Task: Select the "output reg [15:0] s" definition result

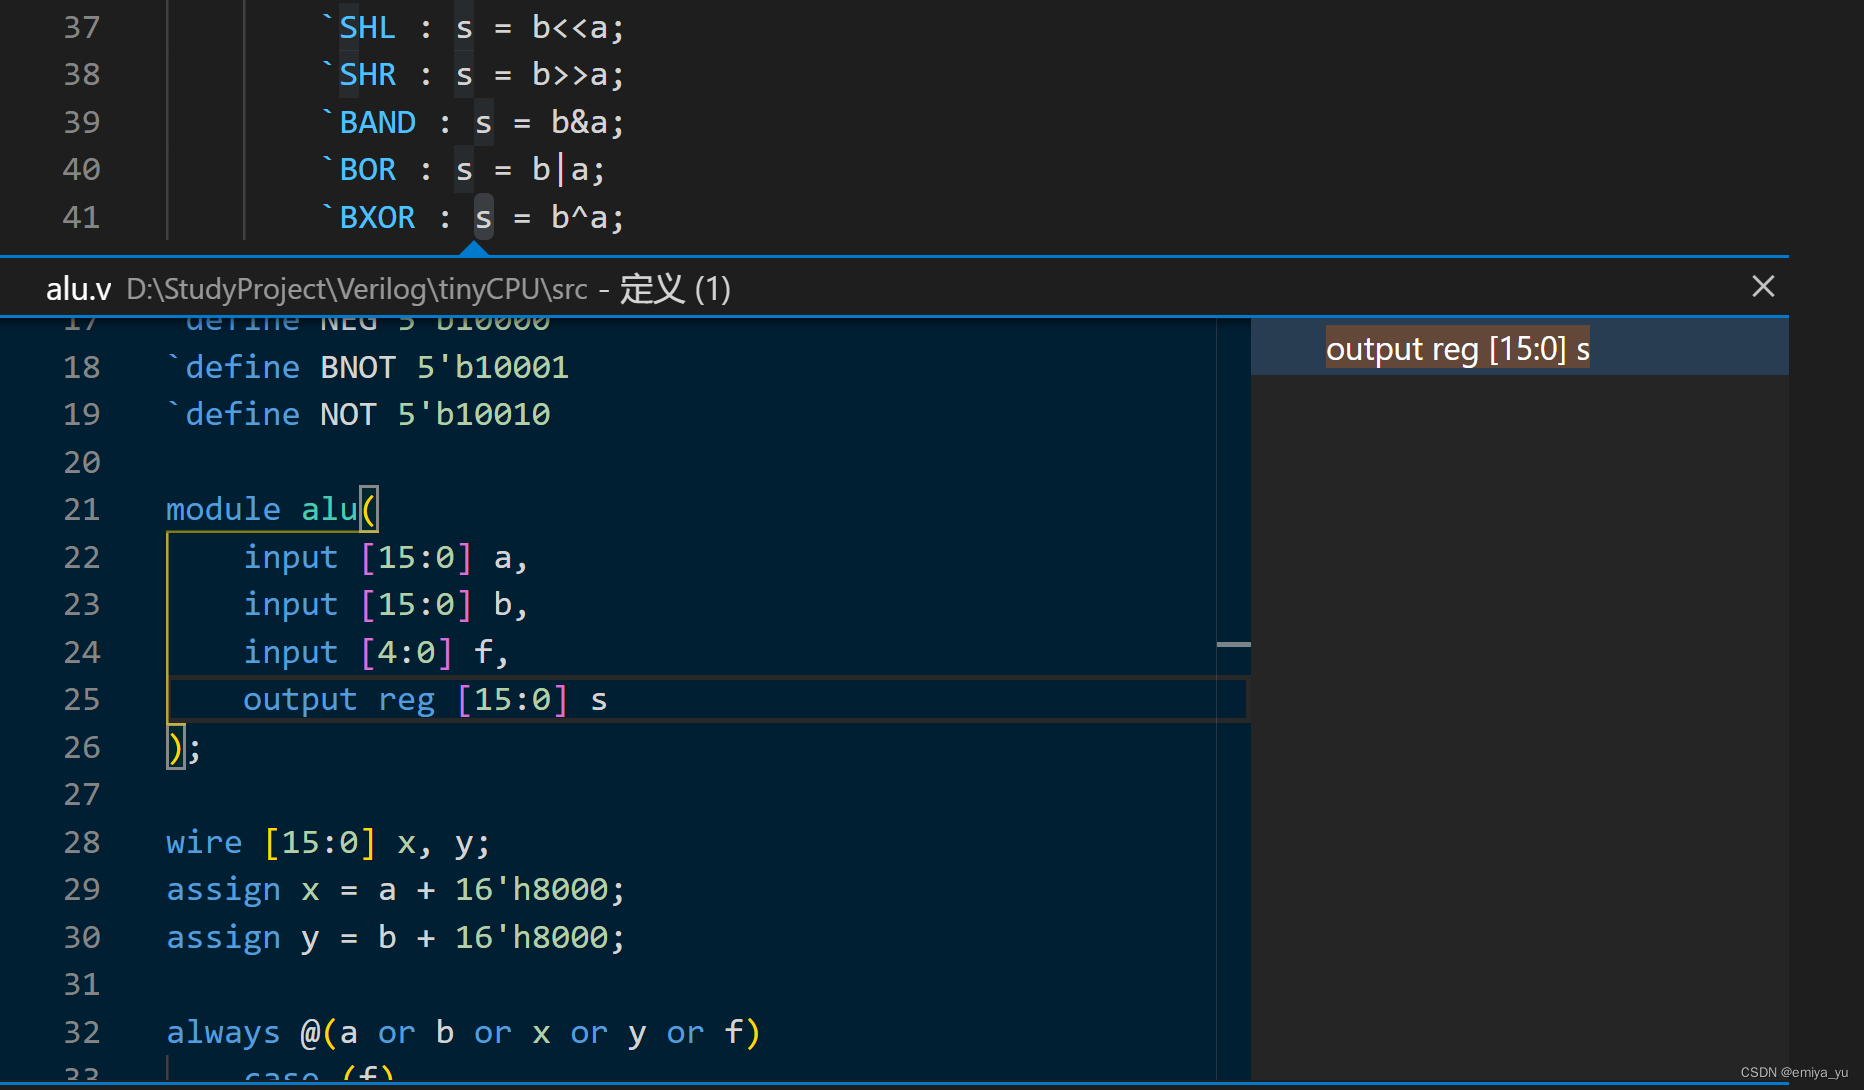Action: (x=1456, y=348)
